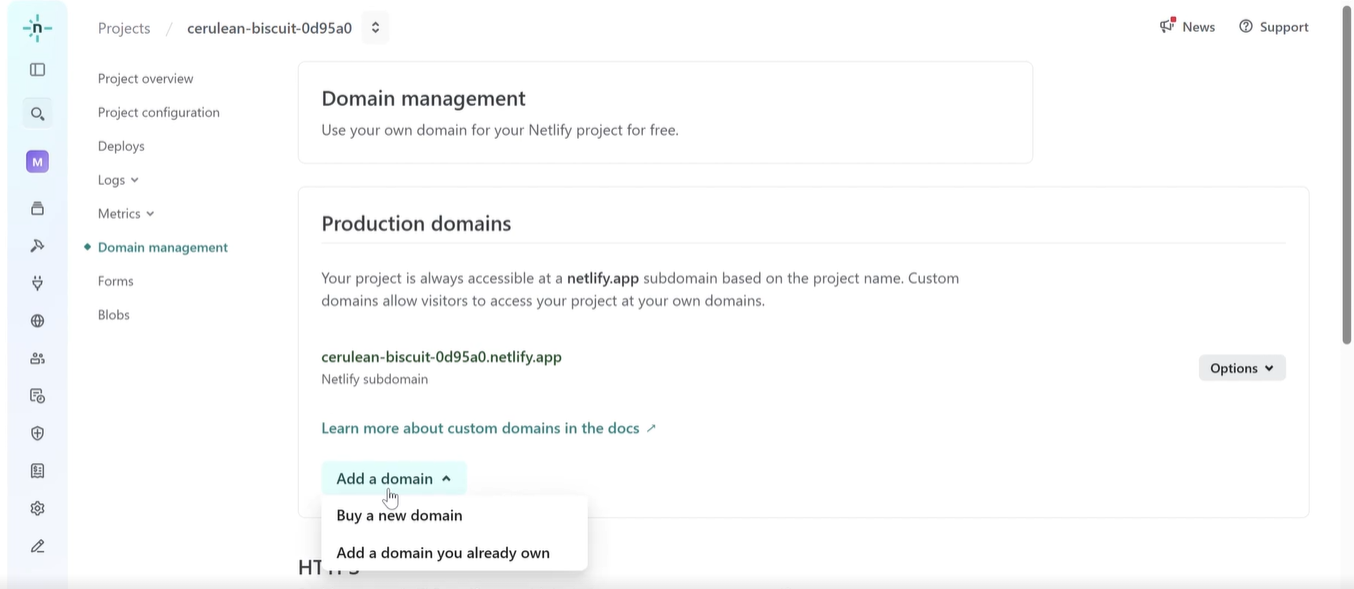Click the Domain management heading text
This screenshot has height=589, width=1354.
click(x=423, y=98)
